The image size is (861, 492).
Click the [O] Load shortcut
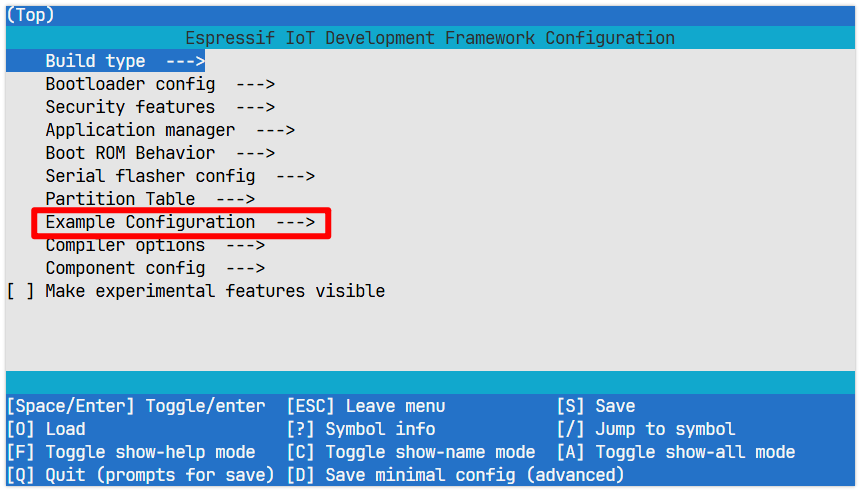click(46, 429)
